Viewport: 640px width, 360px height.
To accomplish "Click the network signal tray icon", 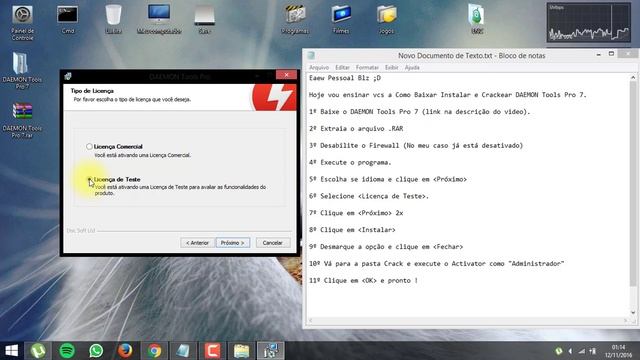I will coord(582,351).
